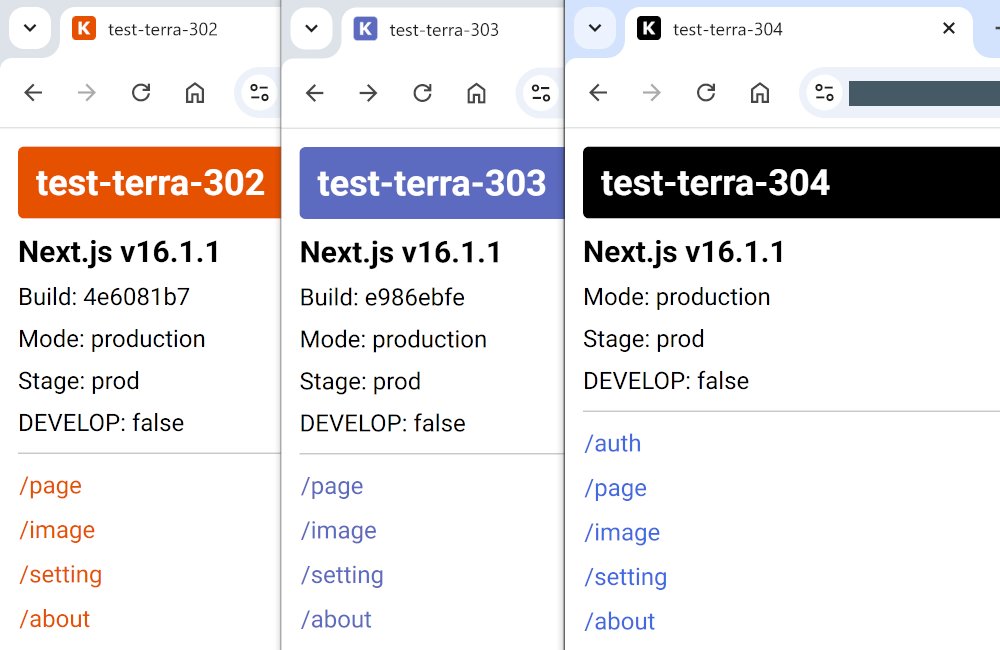Click the 'Build: e986ebfe' text
The width and height of the screenshot is (1000, 650).
click(x=382, y=298)
